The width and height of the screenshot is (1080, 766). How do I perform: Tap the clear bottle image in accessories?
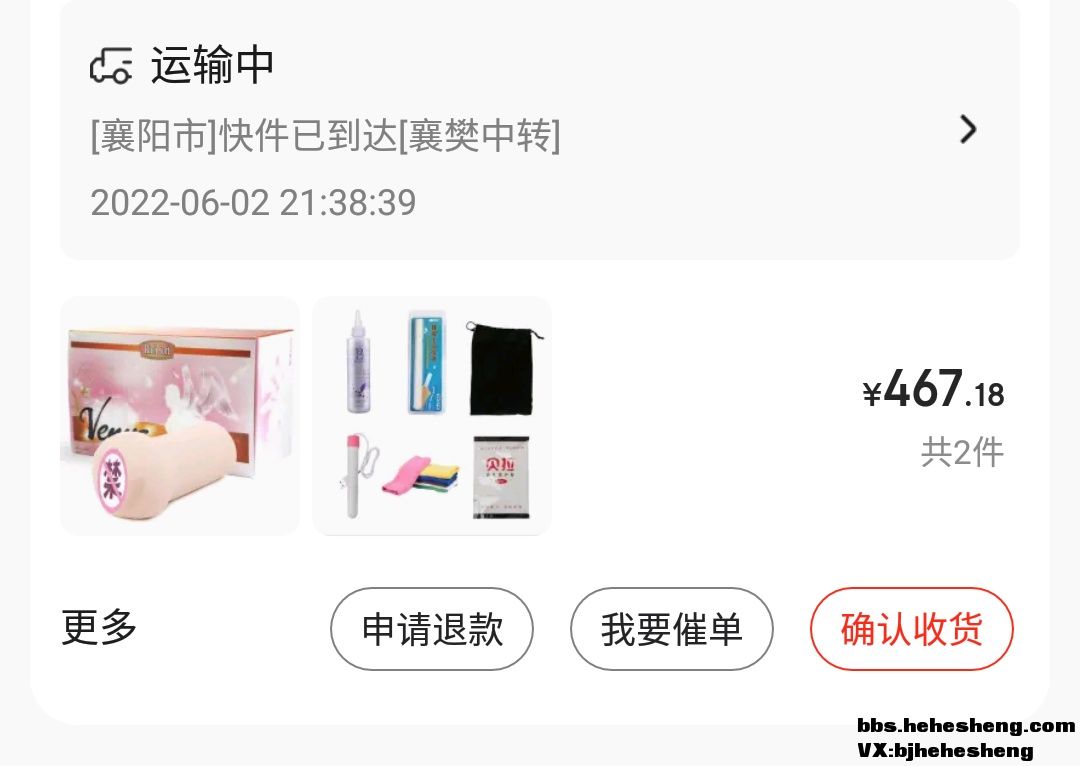[x=359, y=362]
